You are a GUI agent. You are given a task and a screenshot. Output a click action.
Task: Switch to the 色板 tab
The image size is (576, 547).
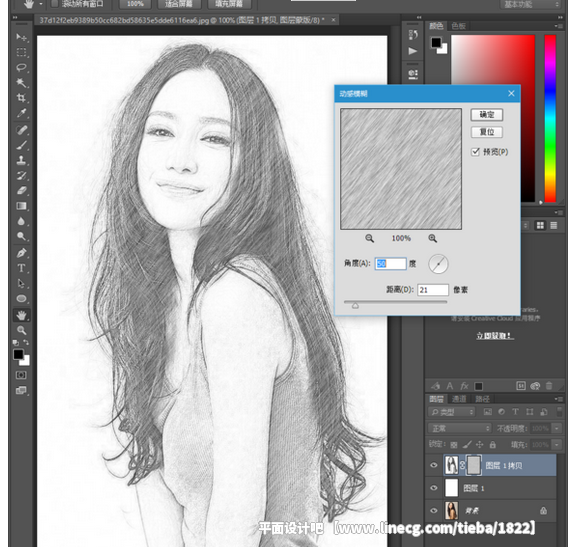click(x=459, y=26)
